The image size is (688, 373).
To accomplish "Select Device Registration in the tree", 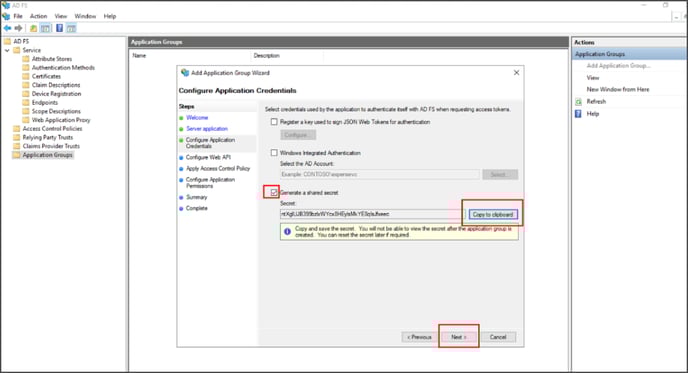I will 56,94.
